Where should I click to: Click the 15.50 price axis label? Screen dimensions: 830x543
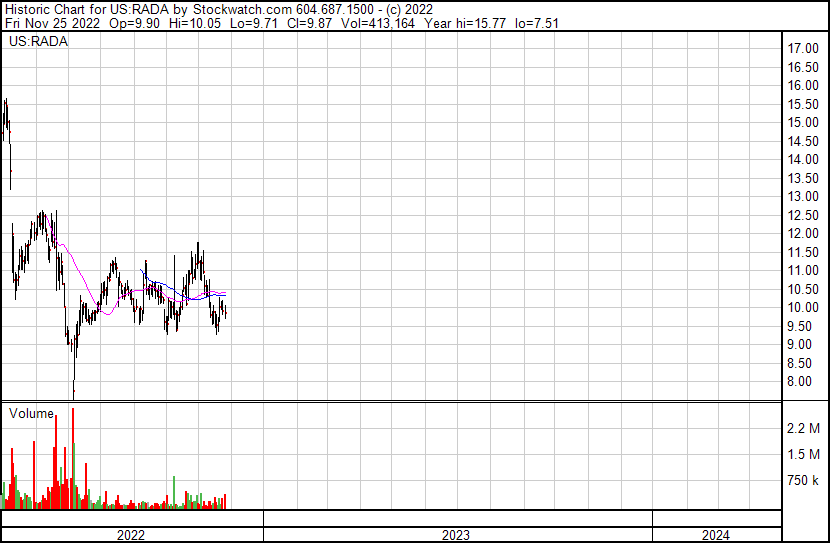point(803,104)
